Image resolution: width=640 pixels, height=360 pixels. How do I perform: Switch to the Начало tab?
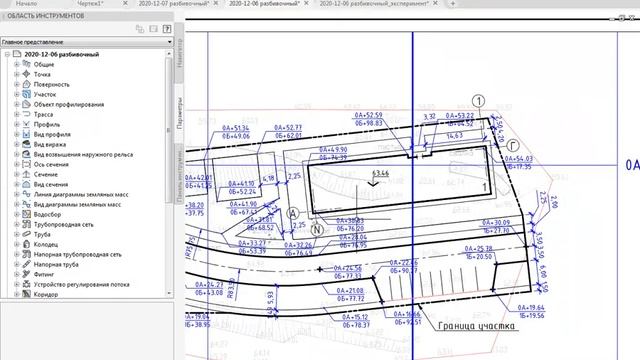coord(26,3)
